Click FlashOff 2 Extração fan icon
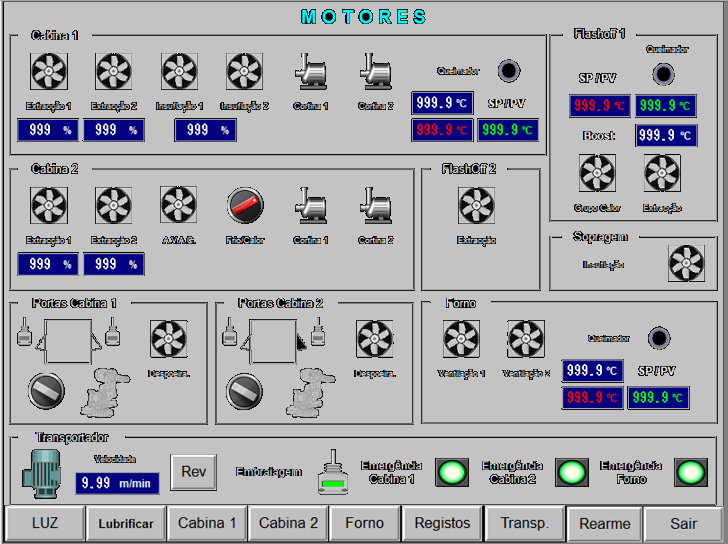Viewport: 728px width, 544px height. 476,207
